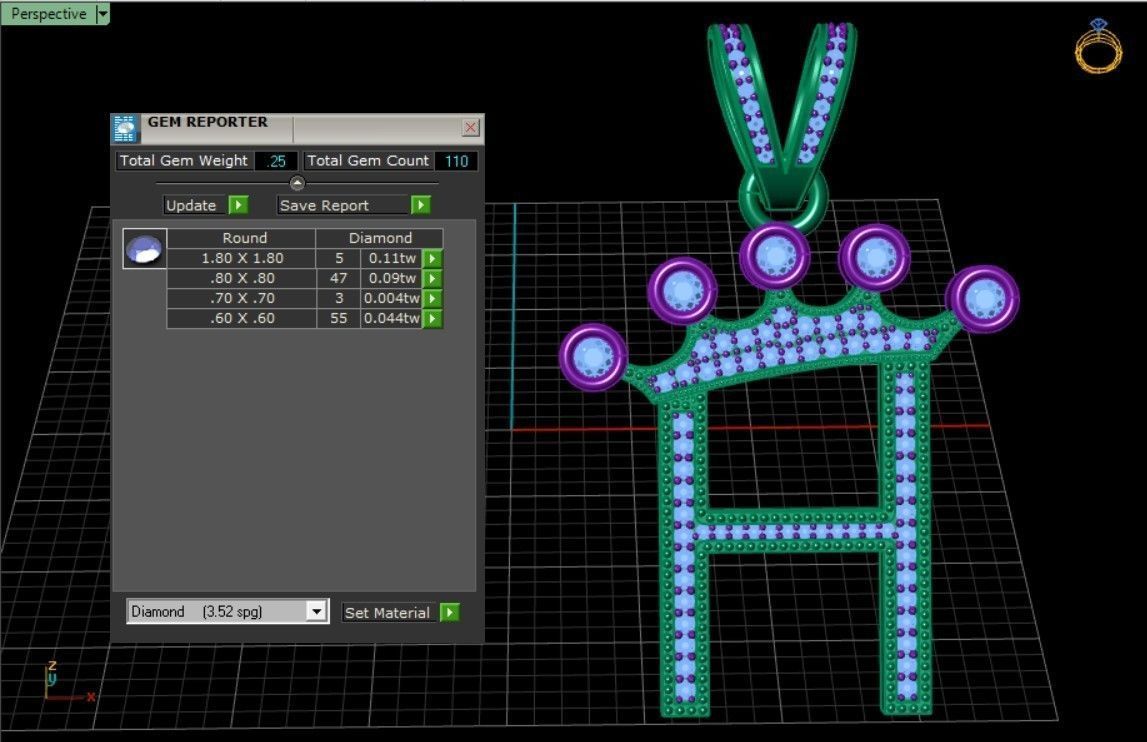The height and width of the screenshot is (742, 1147).
Task: Select the 1.80 X 1.80 size cell
Action: tap(242, 258)
